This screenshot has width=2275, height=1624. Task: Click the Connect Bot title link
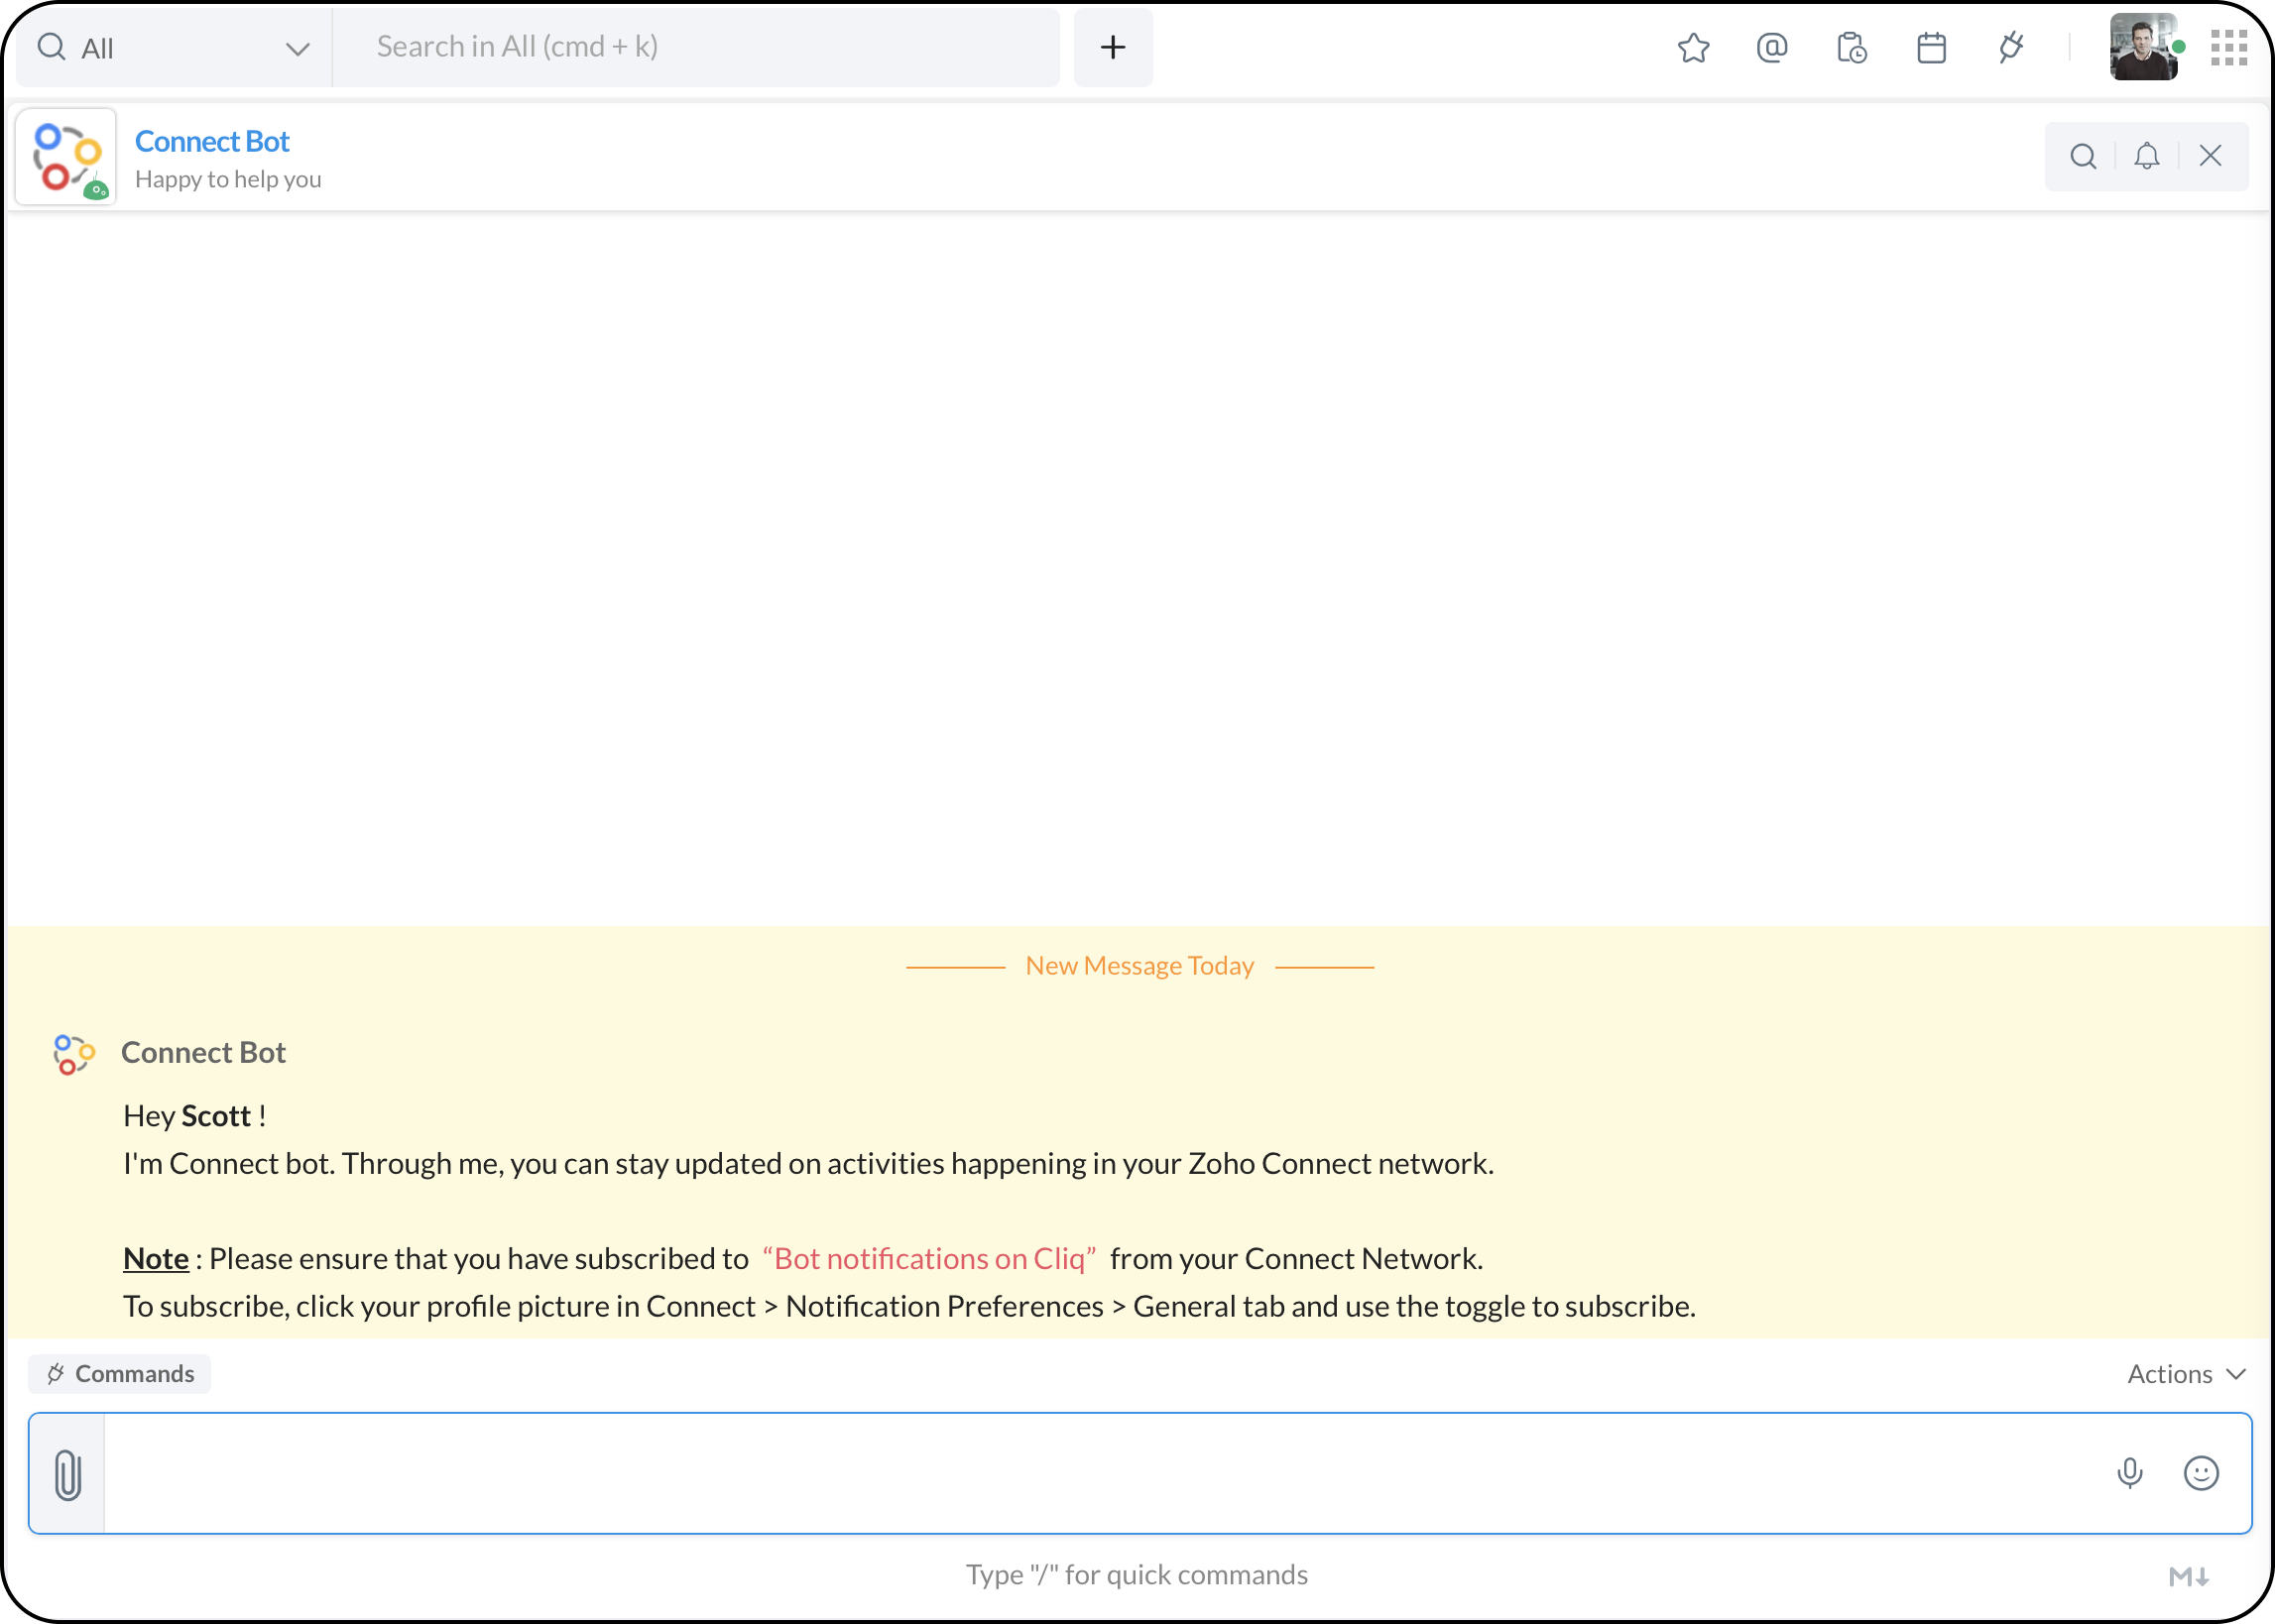click(x=212, y=142)
